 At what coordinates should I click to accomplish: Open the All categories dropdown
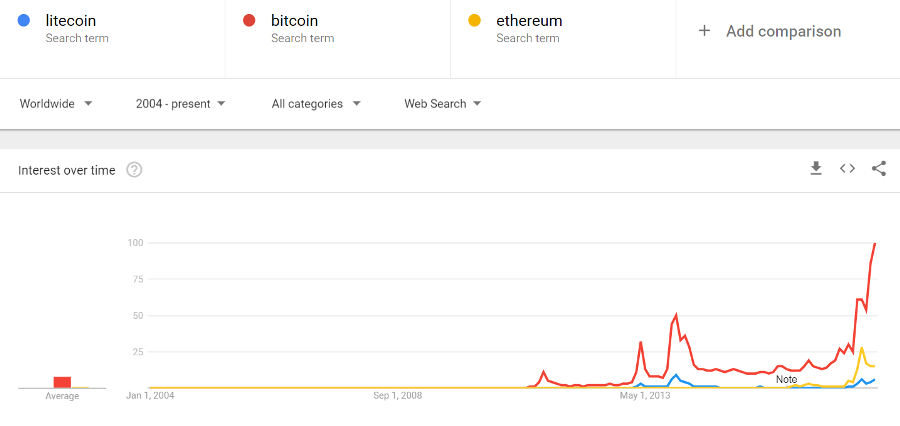(x=316, y=104)
